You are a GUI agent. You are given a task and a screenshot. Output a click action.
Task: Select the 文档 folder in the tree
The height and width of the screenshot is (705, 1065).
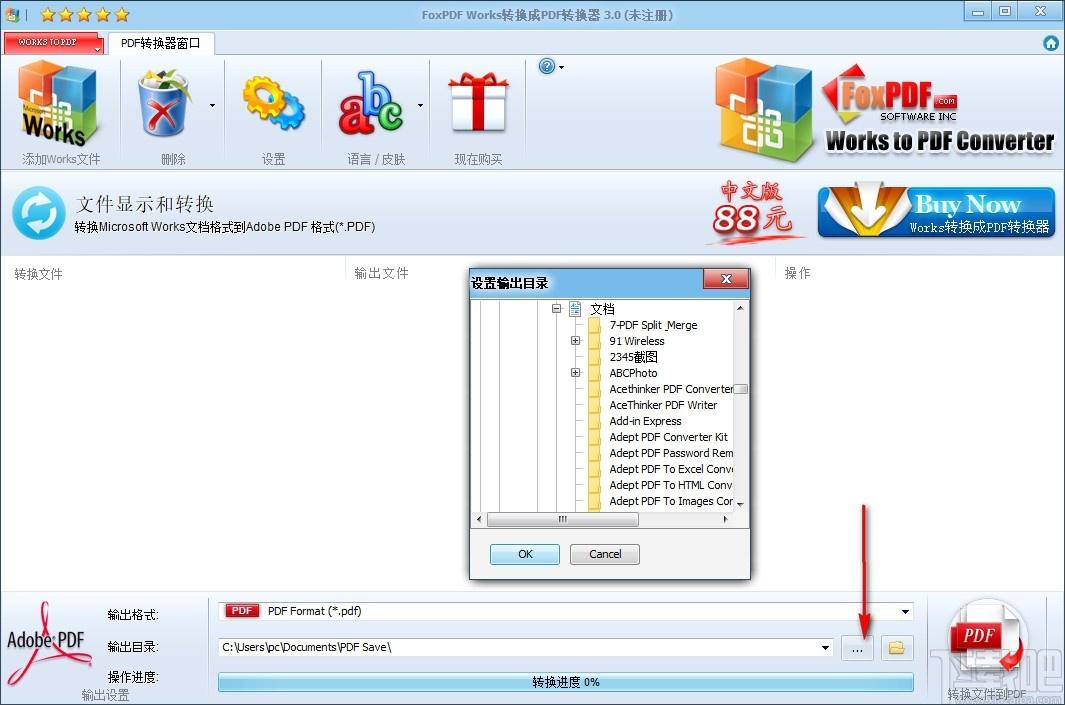click(602, 308)
